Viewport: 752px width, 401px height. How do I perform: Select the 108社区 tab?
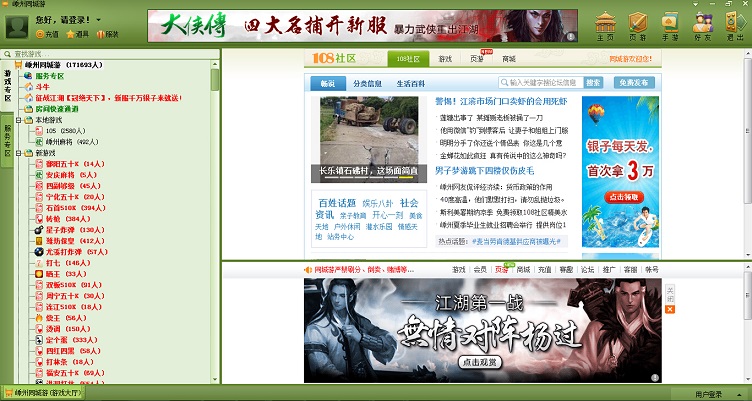click(408, 59)
